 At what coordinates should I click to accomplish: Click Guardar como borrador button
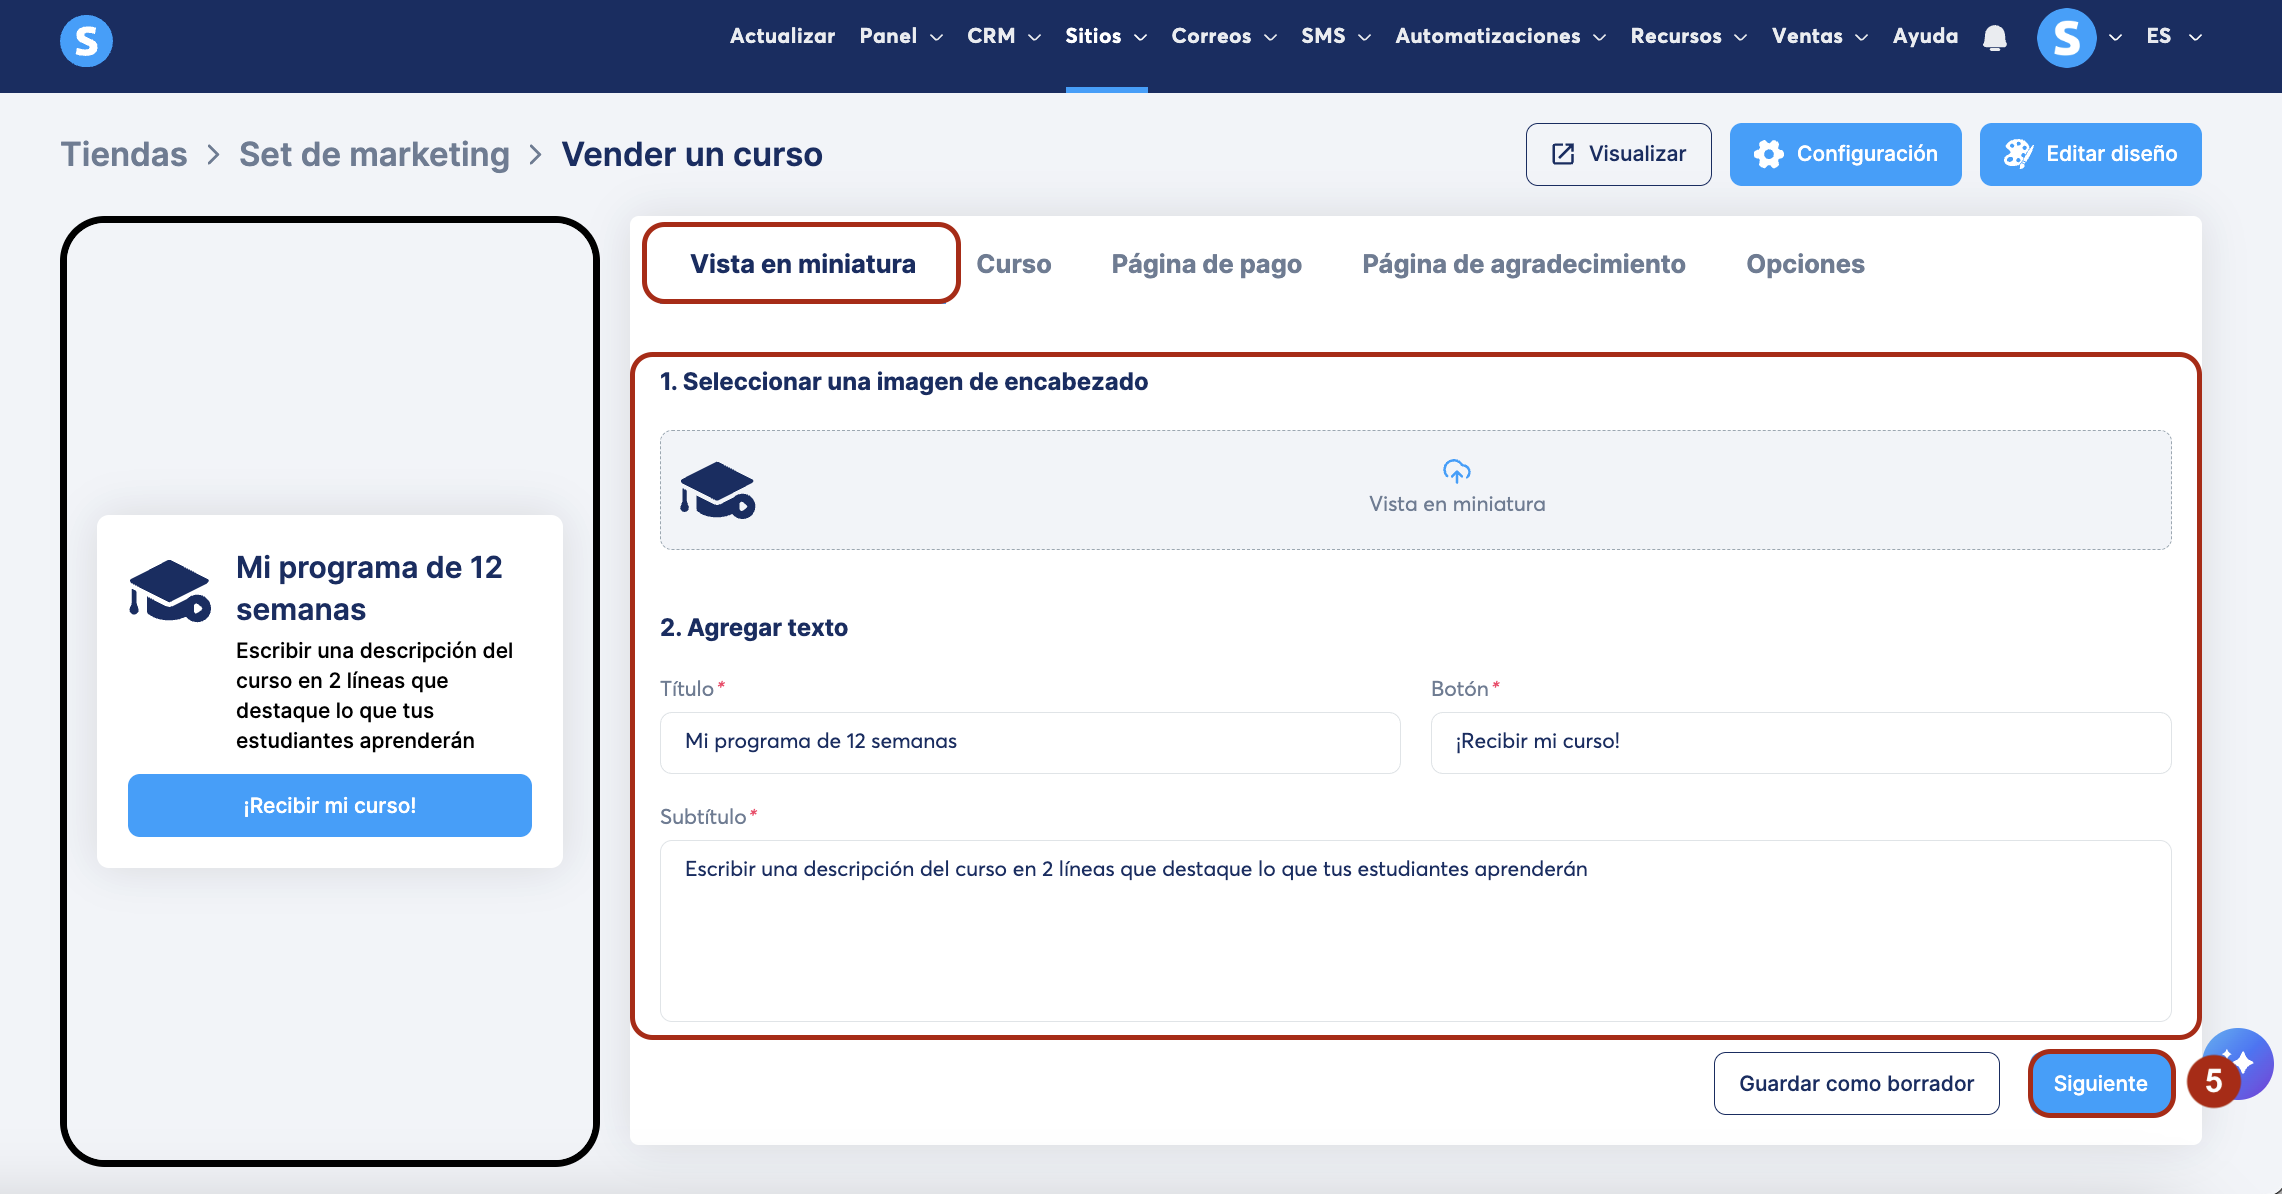pyautogui.click(x=1856, y=1083)
